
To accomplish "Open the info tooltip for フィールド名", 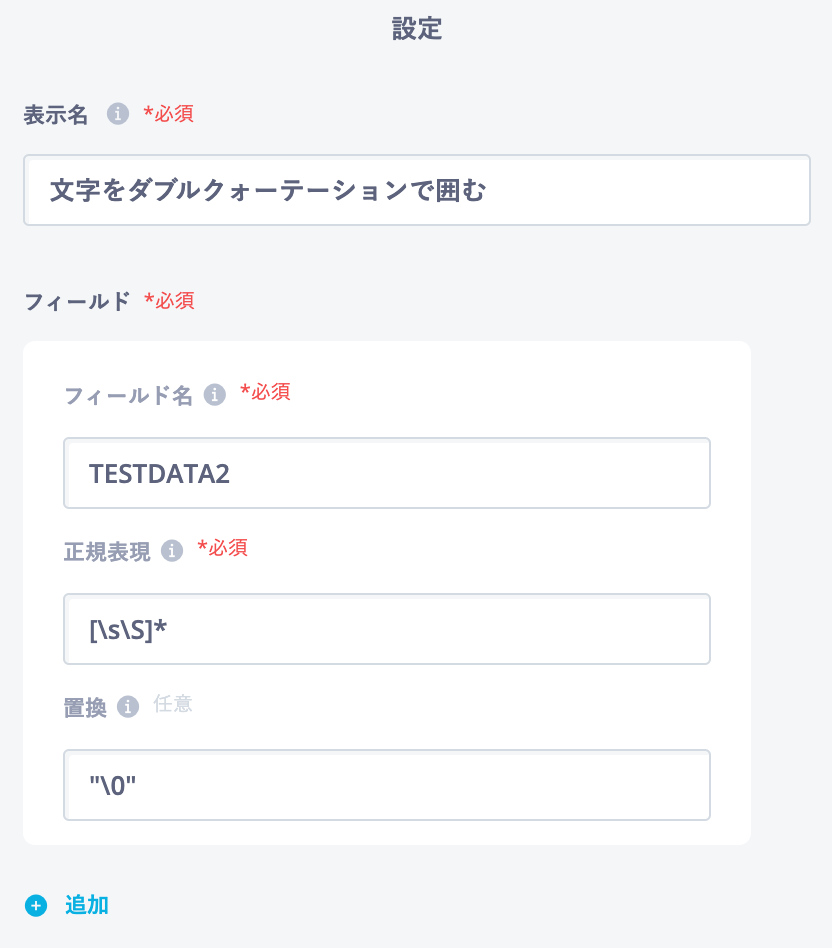I will [x=215, y=395].
